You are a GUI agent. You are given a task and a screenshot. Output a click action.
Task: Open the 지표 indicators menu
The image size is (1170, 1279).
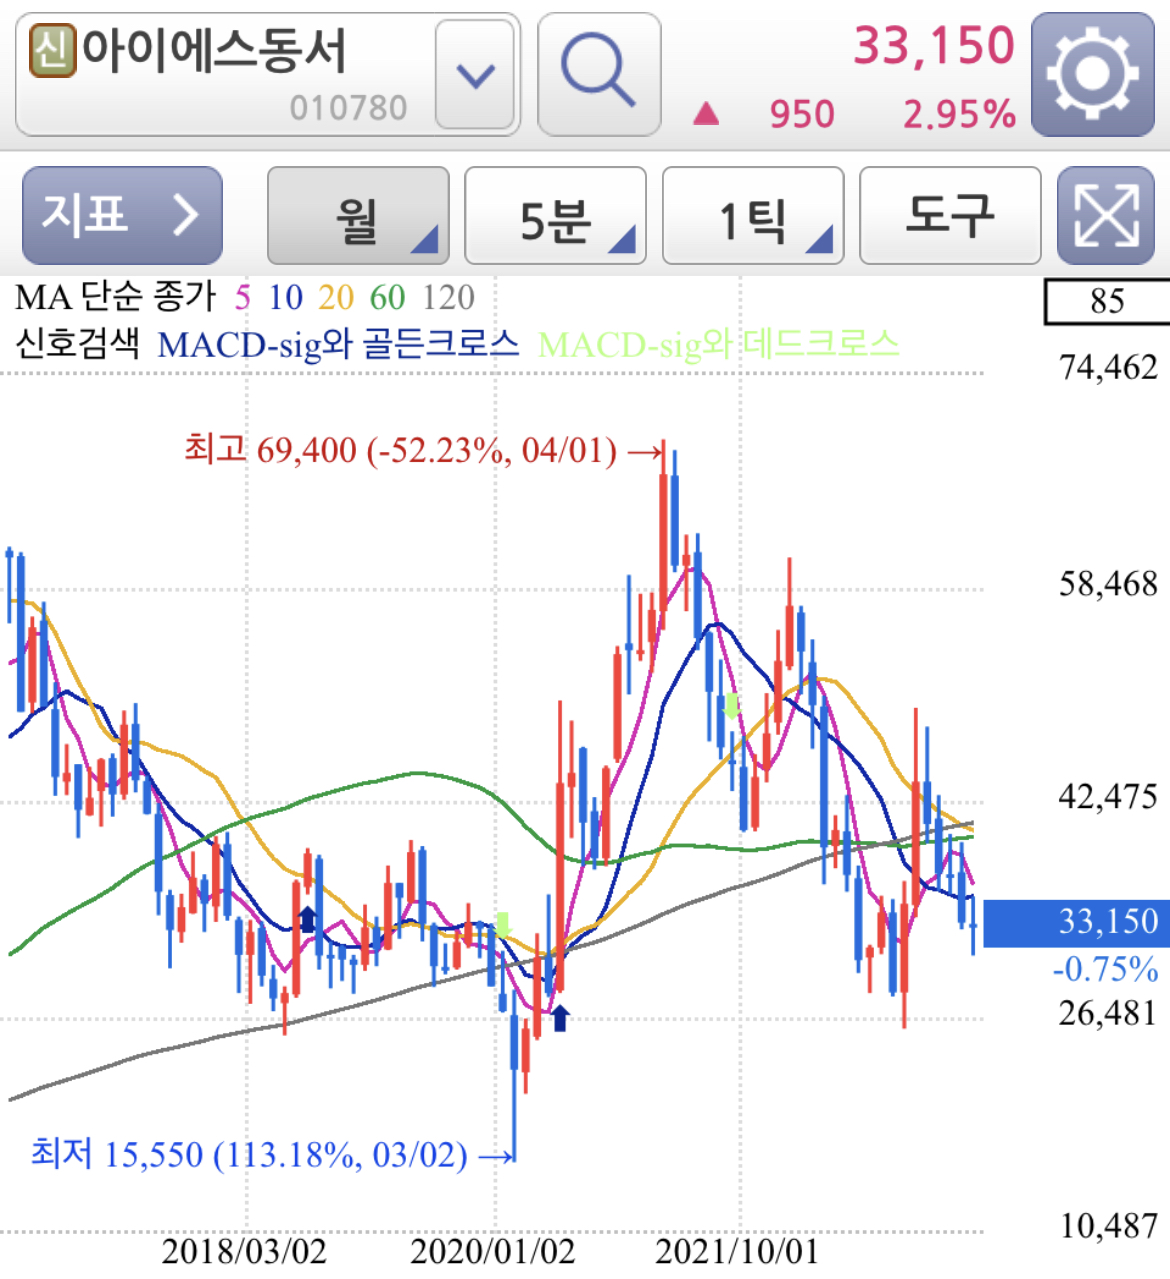(x=122, y=215)
